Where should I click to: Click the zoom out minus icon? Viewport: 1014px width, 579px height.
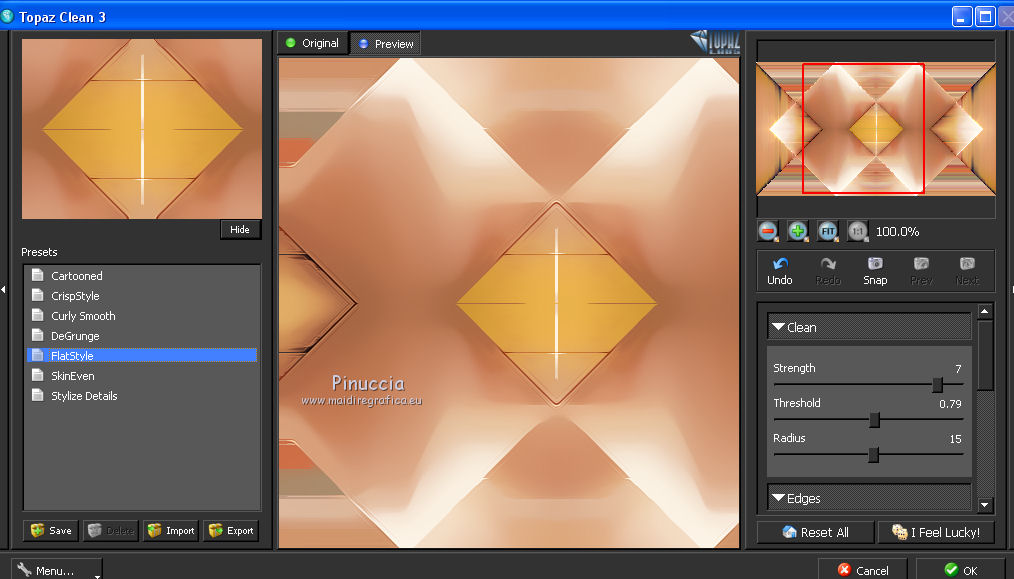(x=768, y=231)
